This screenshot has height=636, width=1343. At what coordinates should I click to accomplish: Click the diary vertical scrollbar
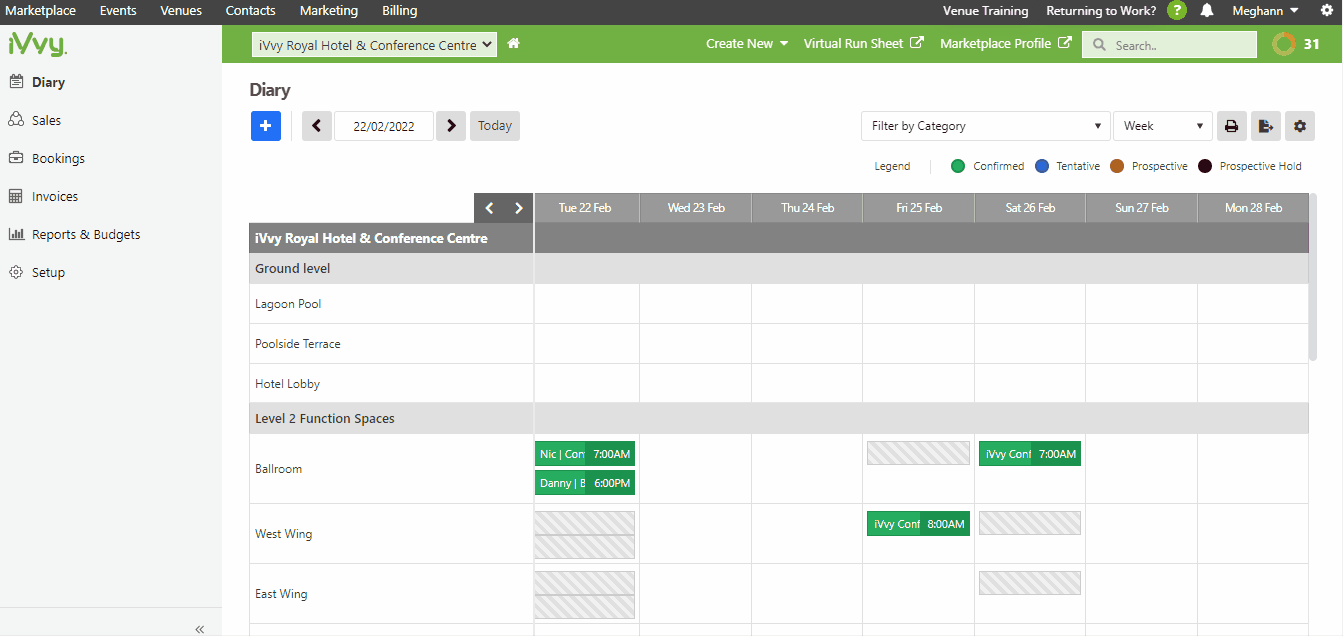1313,276
